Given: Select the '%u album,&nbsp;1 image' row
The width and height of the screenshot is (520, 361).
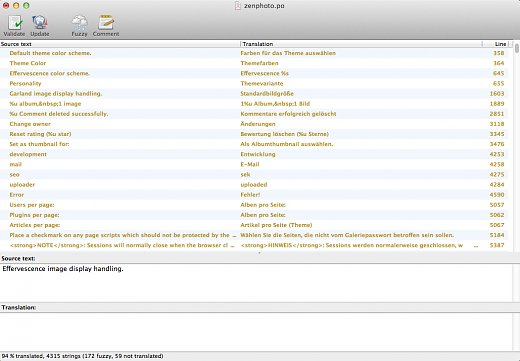Looking at the screenshot, I should coord(254,104).
